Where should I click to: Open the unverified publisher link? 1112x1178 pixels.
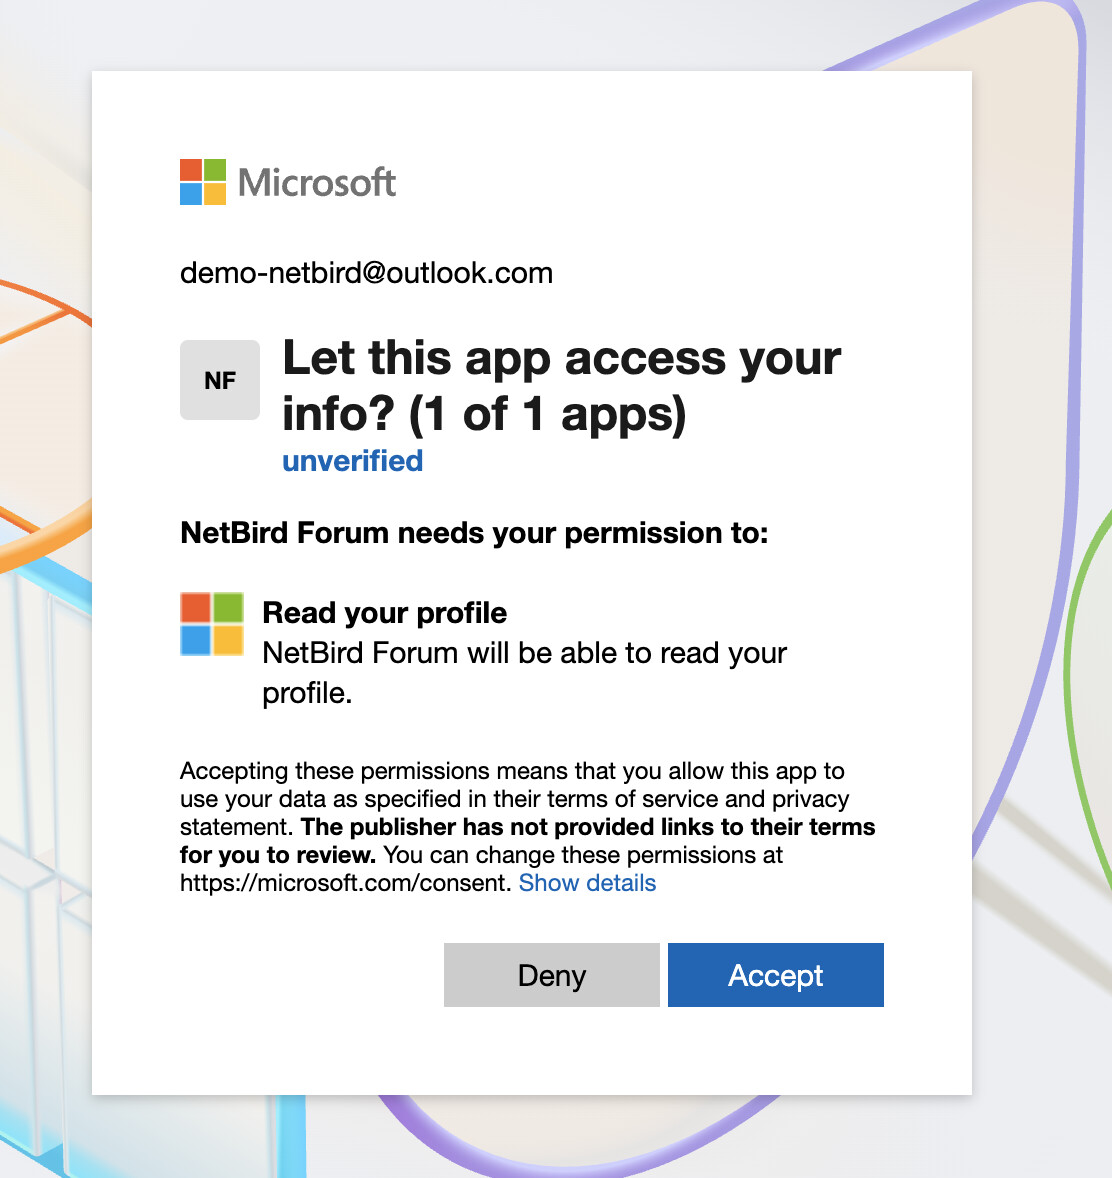point(352,461)
